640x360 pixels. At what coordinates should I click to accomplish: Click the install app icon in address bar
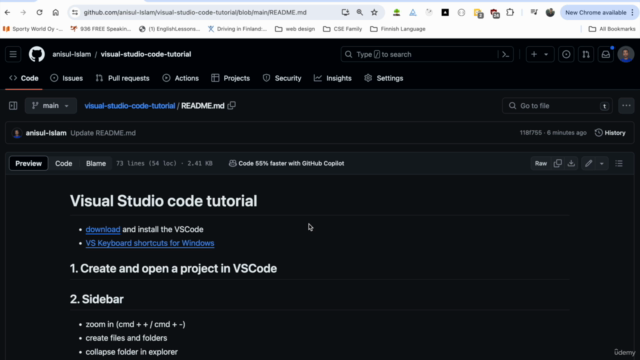tap(345, 13)
